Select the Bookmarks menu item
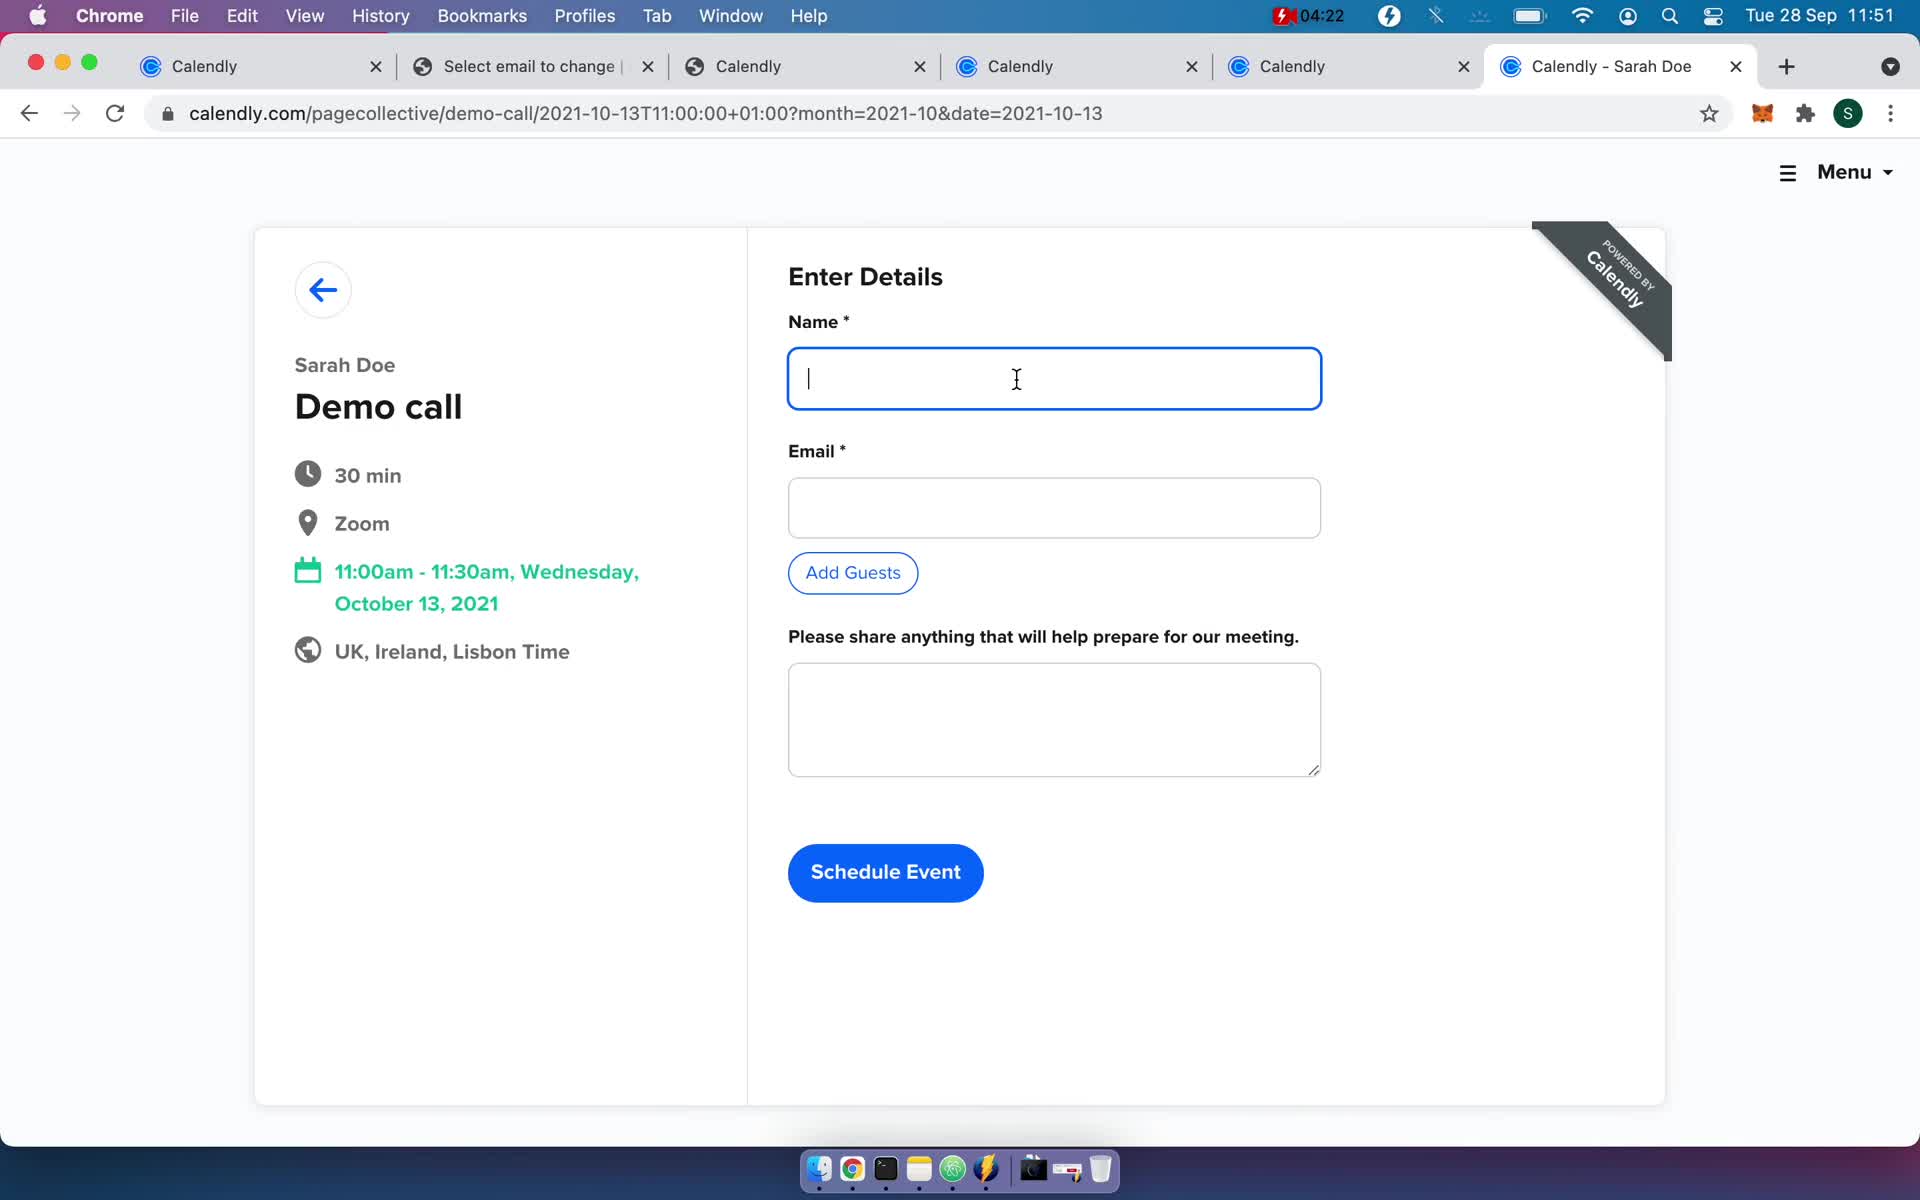The height and width of the screenshot is (1200, 1920). pyautogui.click(x=480, y=15)
